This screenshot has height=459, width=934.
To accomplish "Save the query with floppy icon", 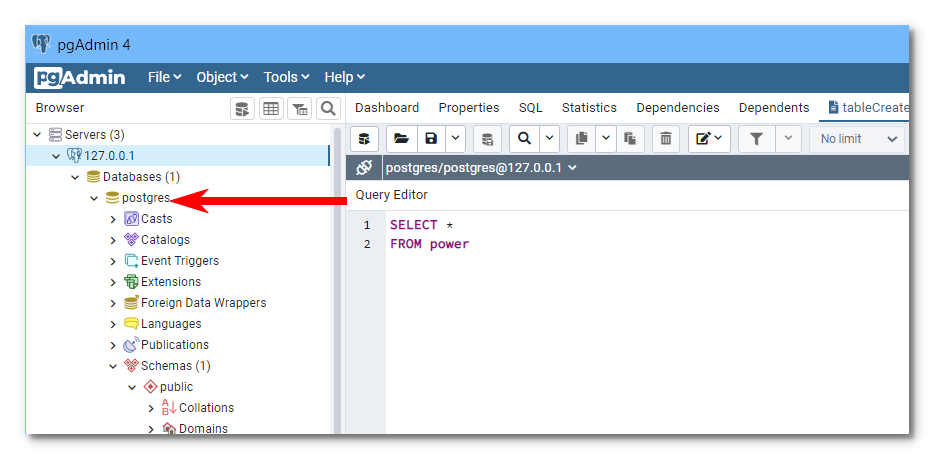I will 431,139.
